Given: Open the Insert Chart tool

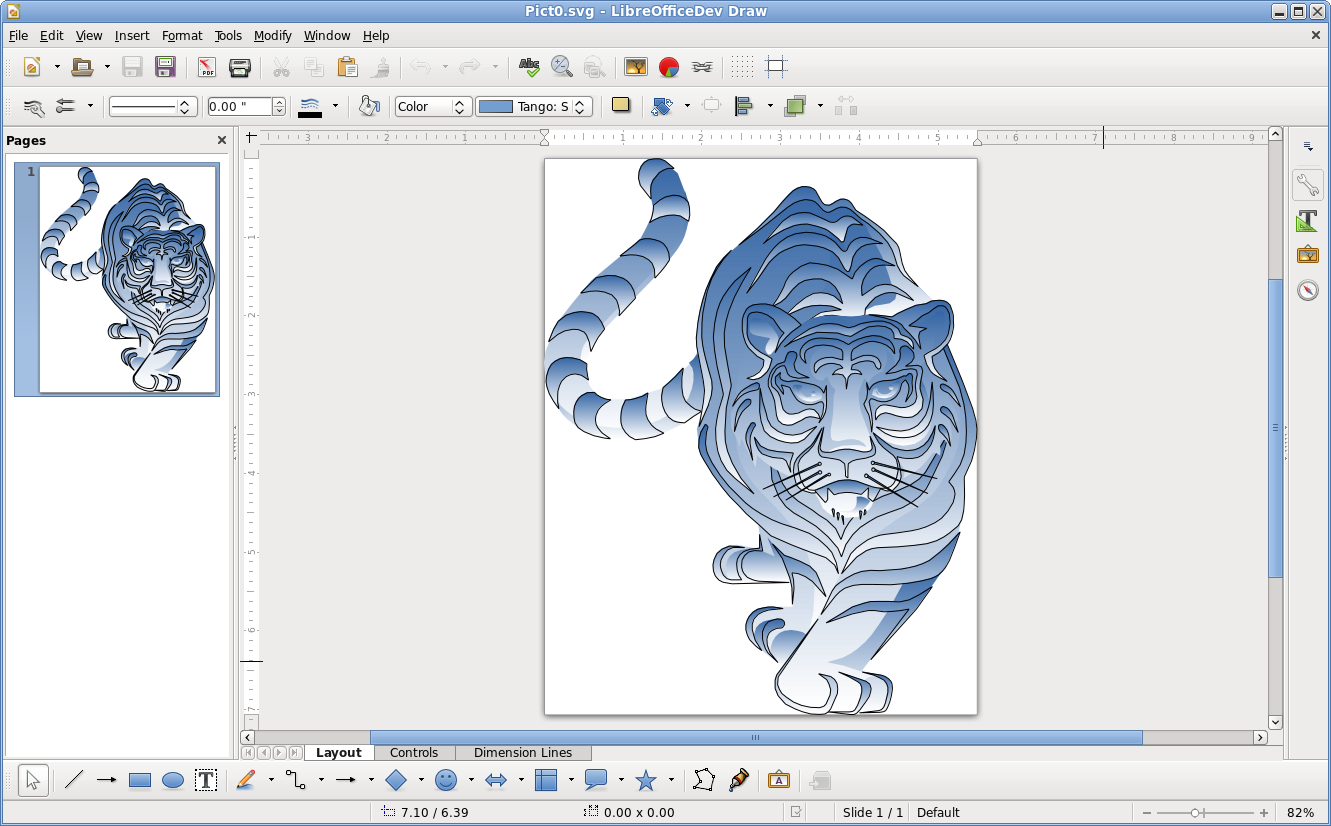Looking at the screenshot, I should pyautogui.click(x=669, y=67).
